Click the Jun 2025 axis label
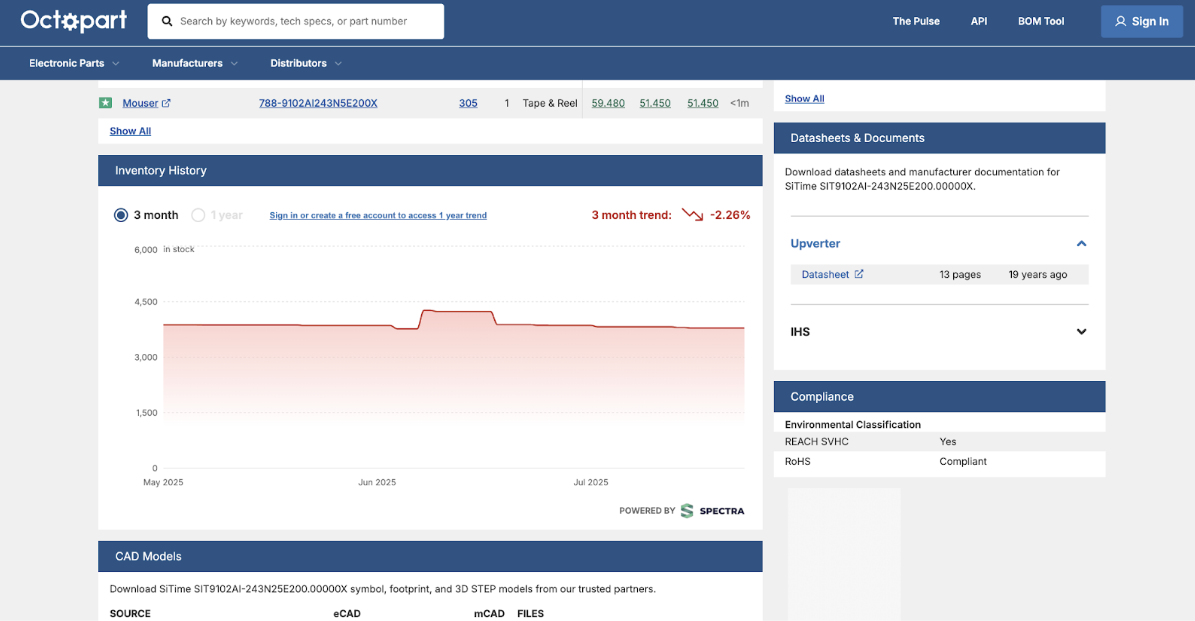1195x621 pixels. click(x=377, y=482)
